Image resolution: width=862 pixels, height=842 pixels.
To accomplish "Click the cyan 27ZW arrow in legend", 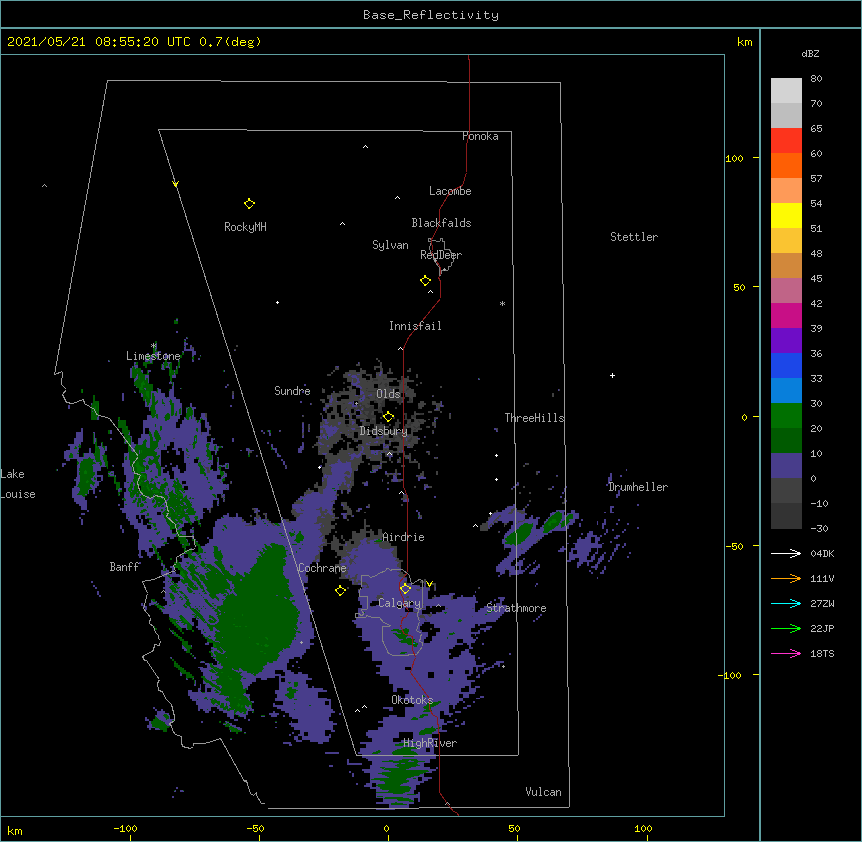I will click(x=786, y=603).
